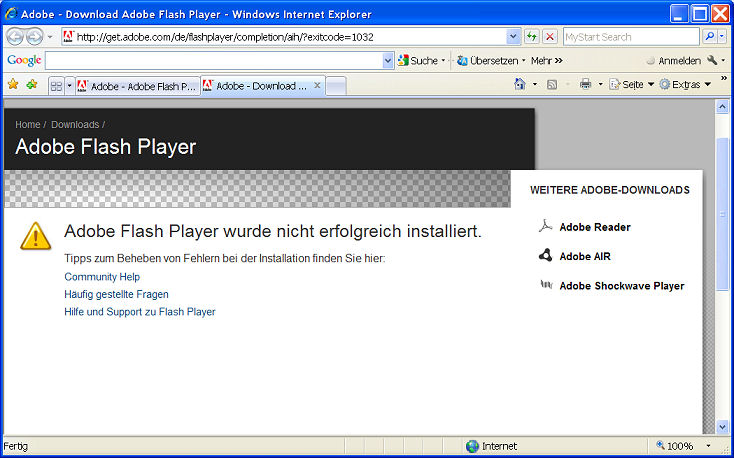Click the Google toolbar logo
The image size is (734, 458).
(24, 60)
